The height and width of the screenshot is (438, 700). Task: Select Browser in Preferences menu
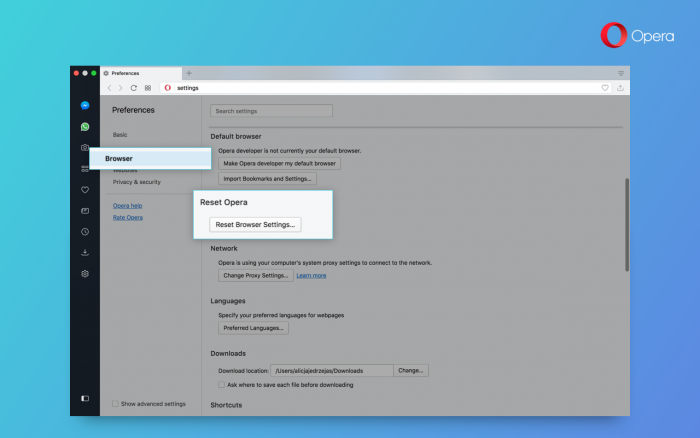150,159
